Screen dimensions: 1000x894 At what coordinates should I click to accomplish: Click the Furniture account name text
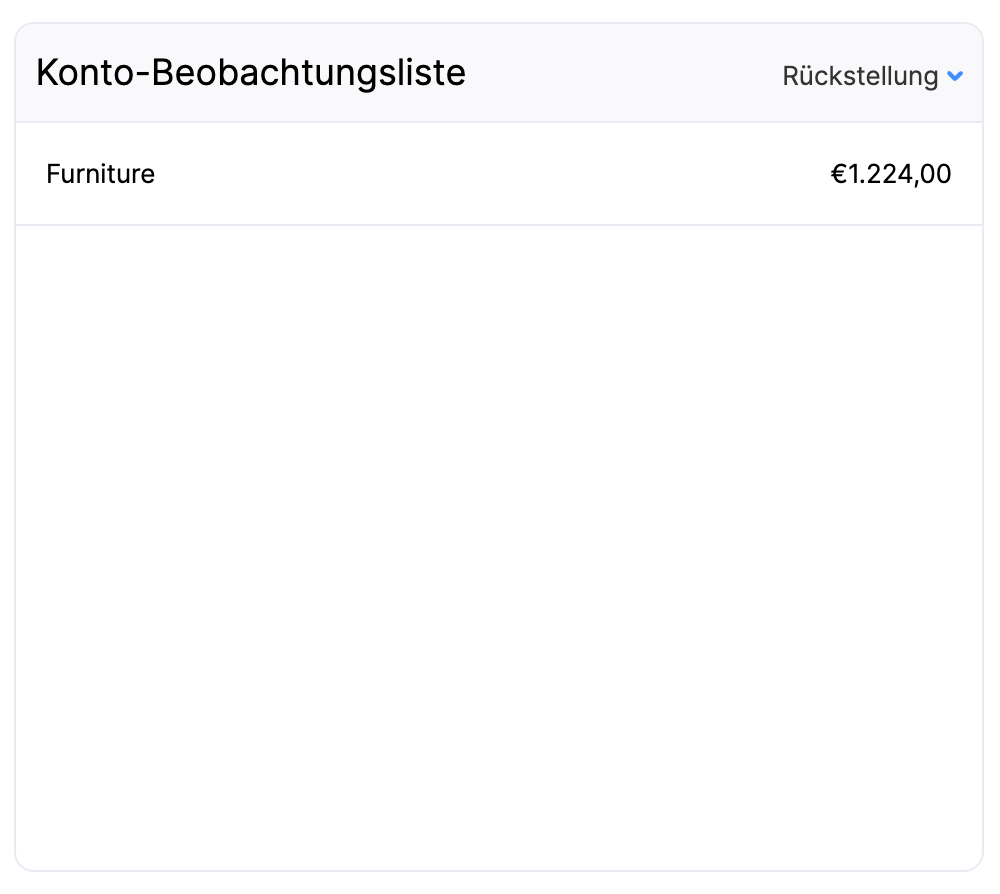click(100, 174)
